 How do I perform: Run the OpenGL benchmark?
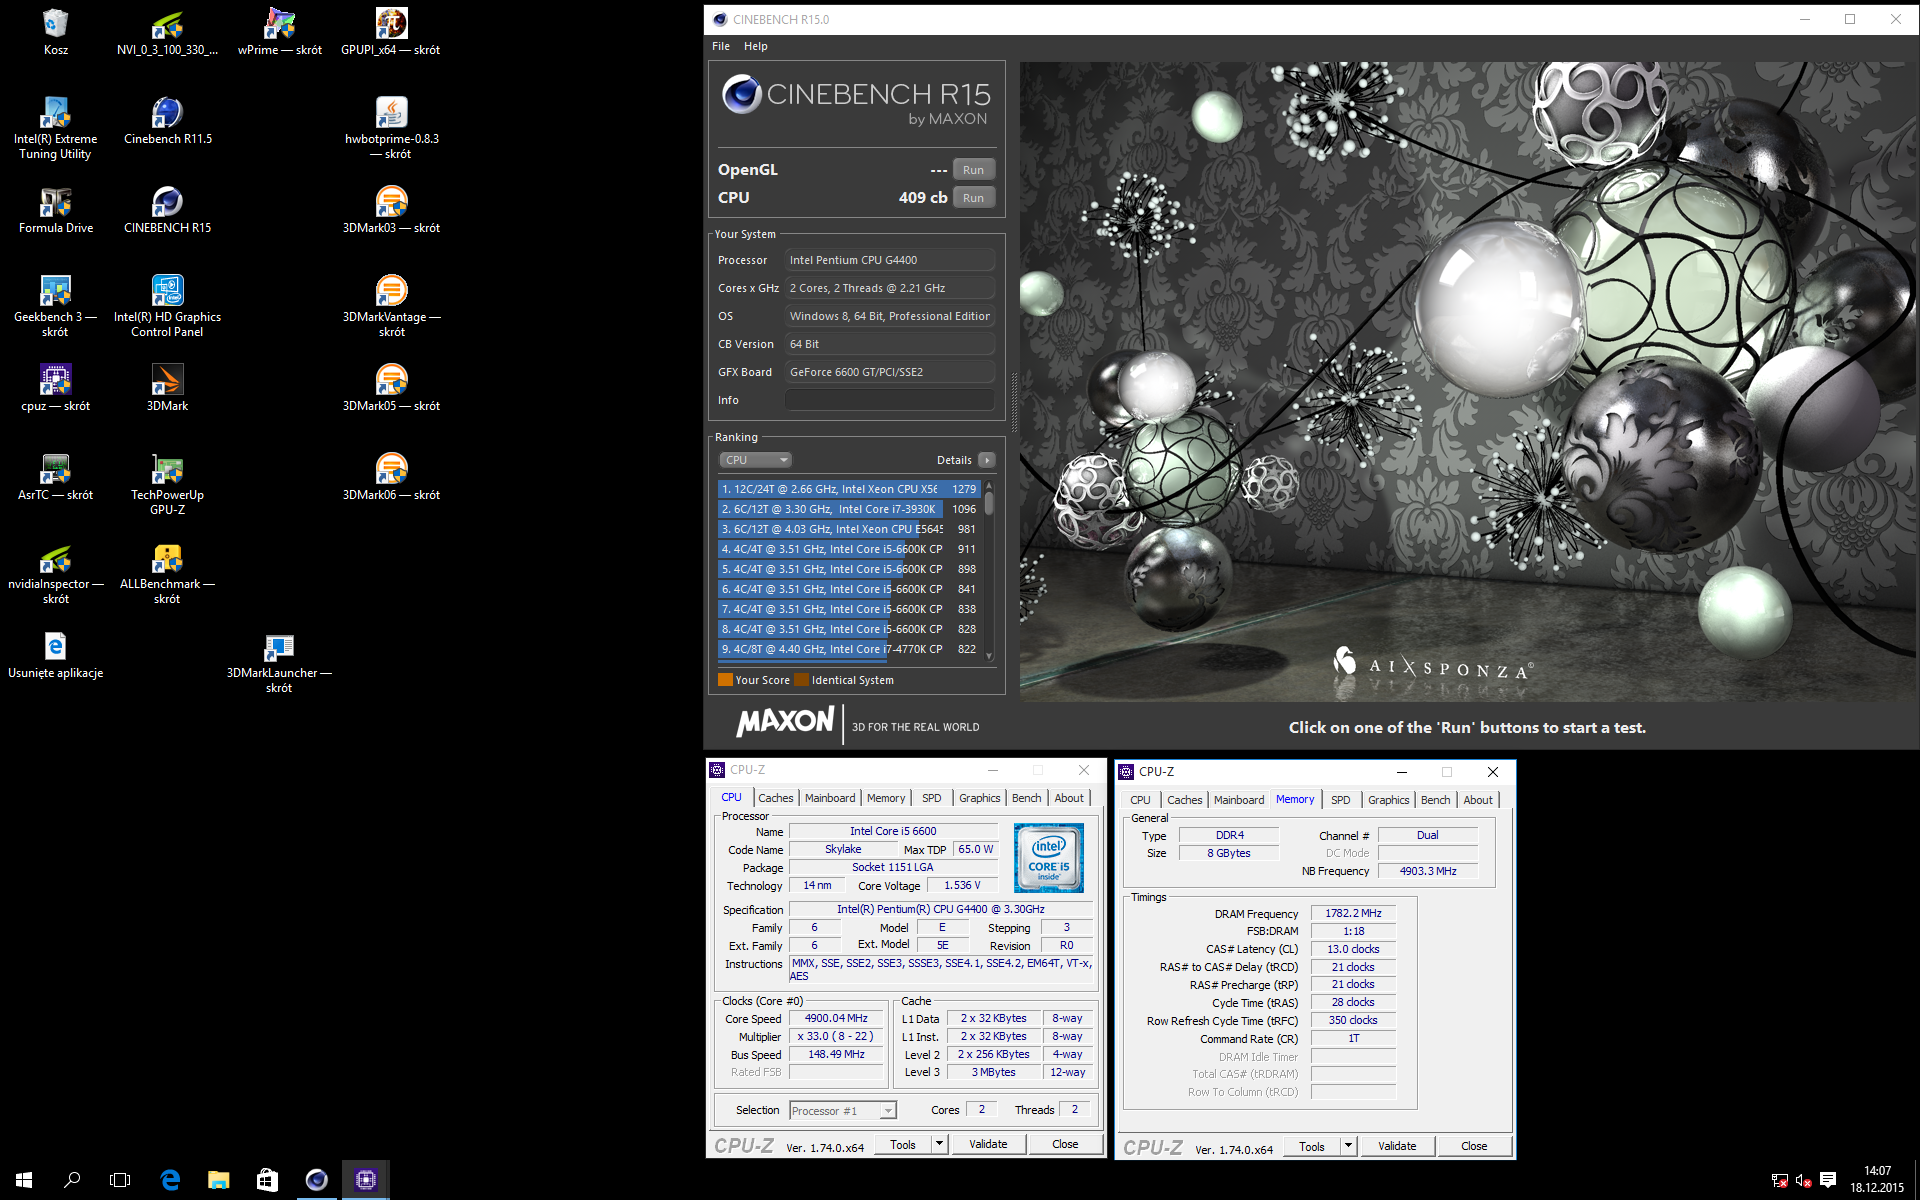point(973,170)
